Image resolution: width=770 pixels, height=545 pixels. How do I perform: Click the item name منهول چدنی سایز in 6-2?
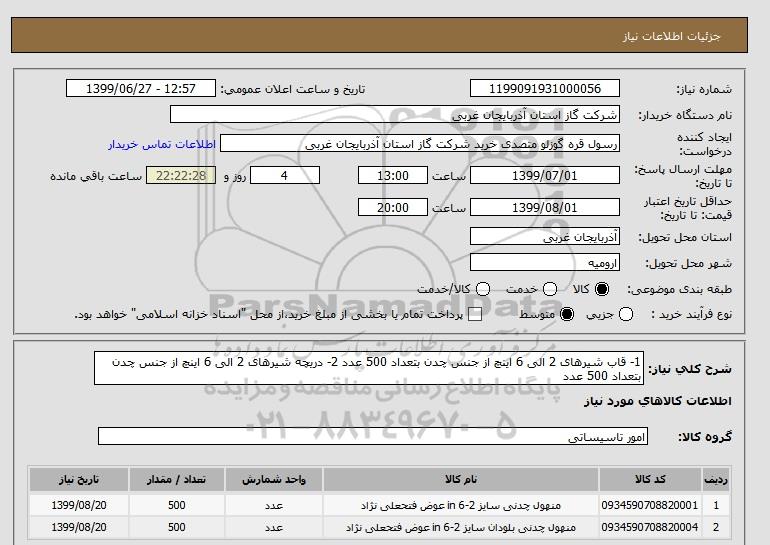pos(461,505)
